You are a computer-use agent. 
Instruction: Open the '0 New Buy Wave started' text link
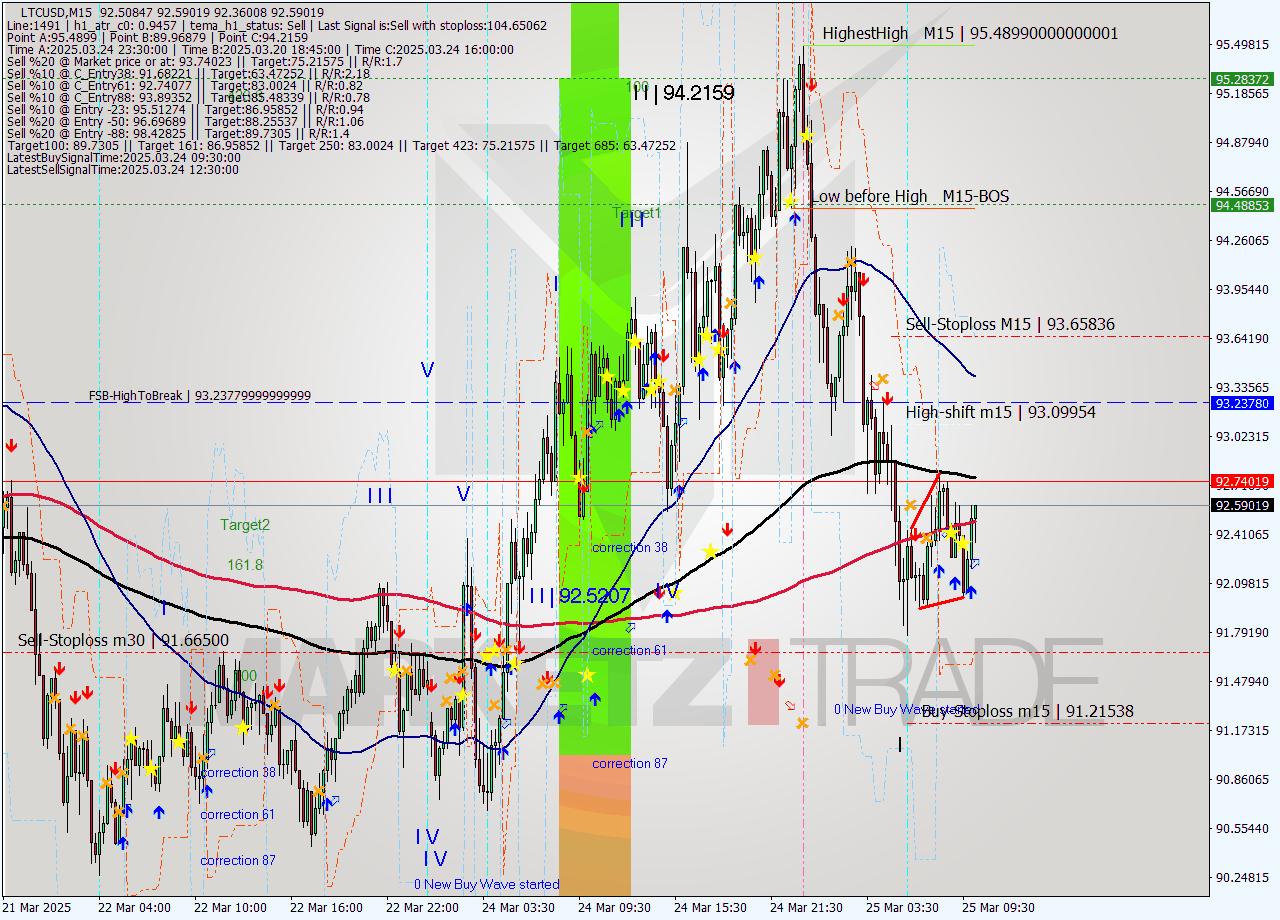(486, 884)
